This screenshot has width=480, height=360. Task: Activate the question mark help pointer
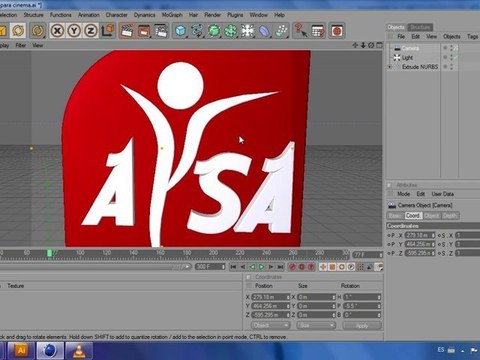tap(301, 31)
